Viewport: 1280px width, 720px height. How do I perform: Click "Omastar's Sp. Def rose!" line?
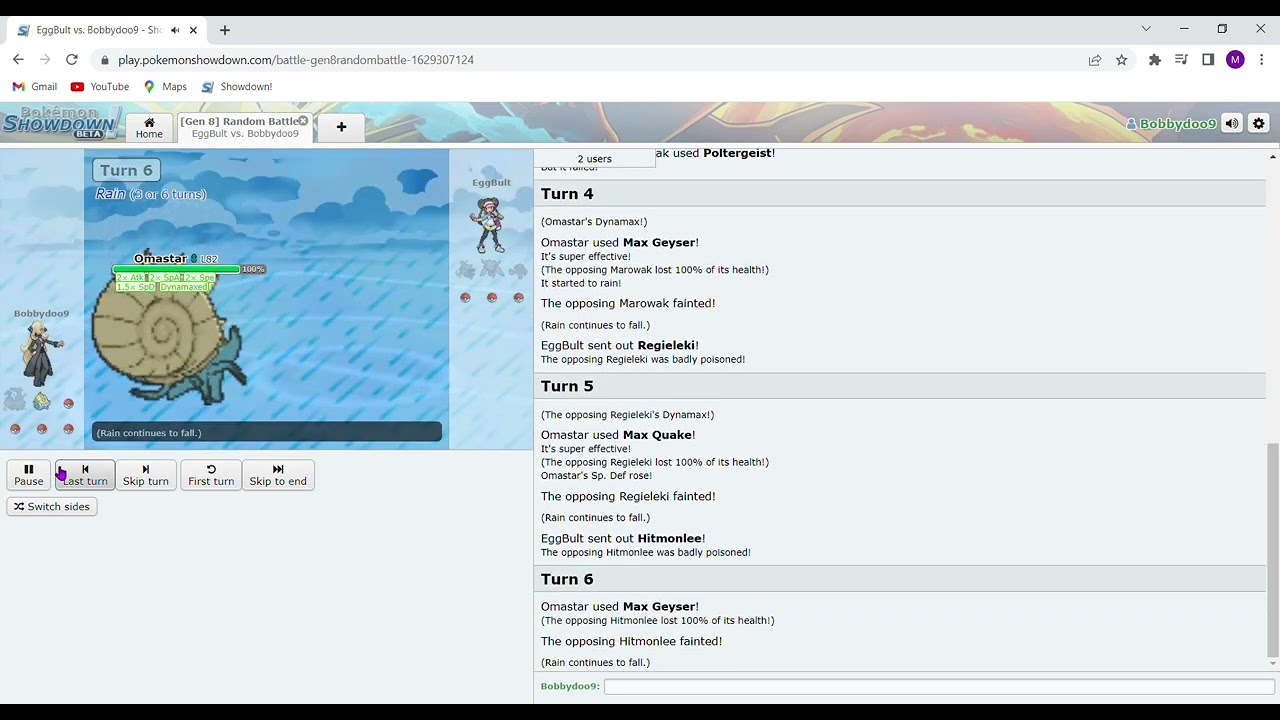[596, 476]
